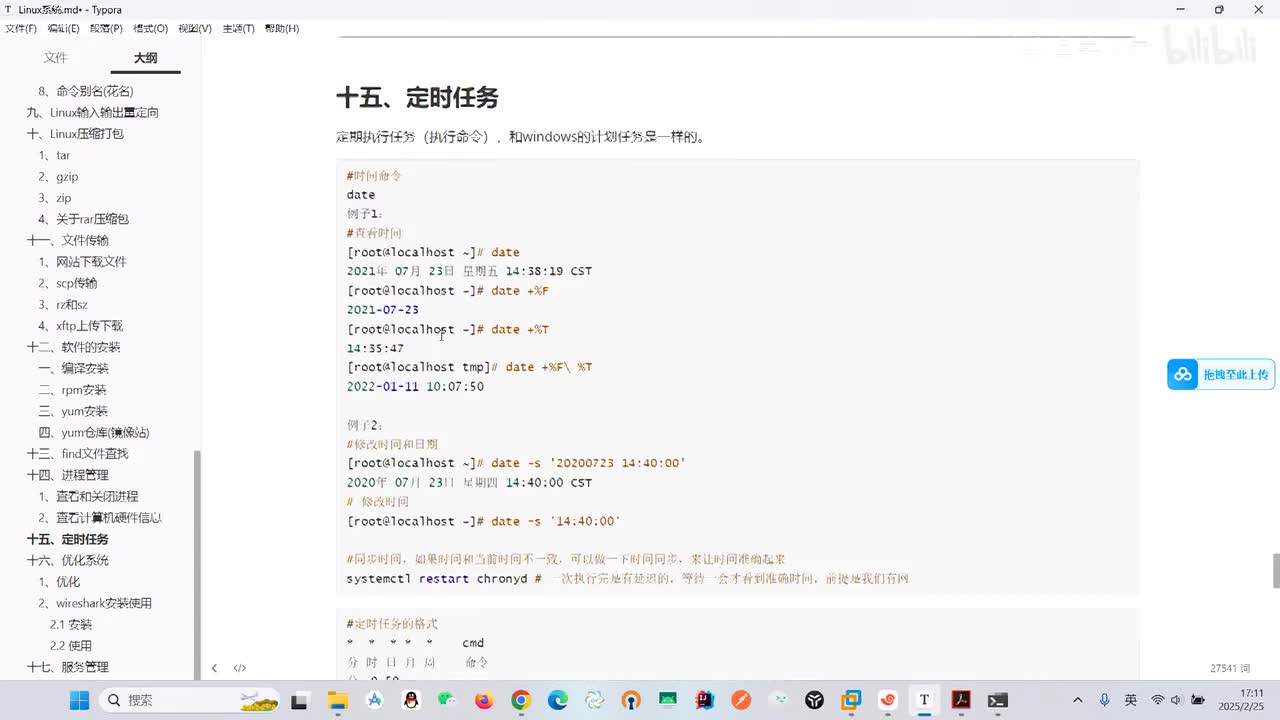This screenshot has width=1280, height=720.
Task: Open Google Chrome from the taskbar
Action: coord(520,700)
